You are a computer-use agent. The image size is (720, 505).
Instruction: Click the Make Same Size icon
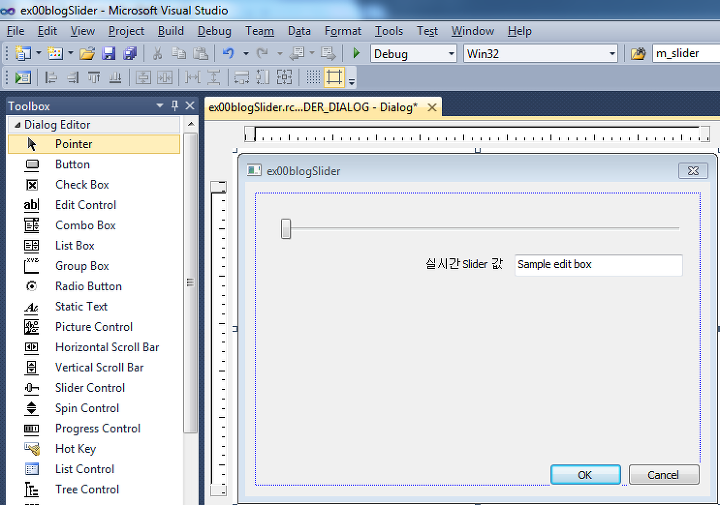tap(284, 77)
